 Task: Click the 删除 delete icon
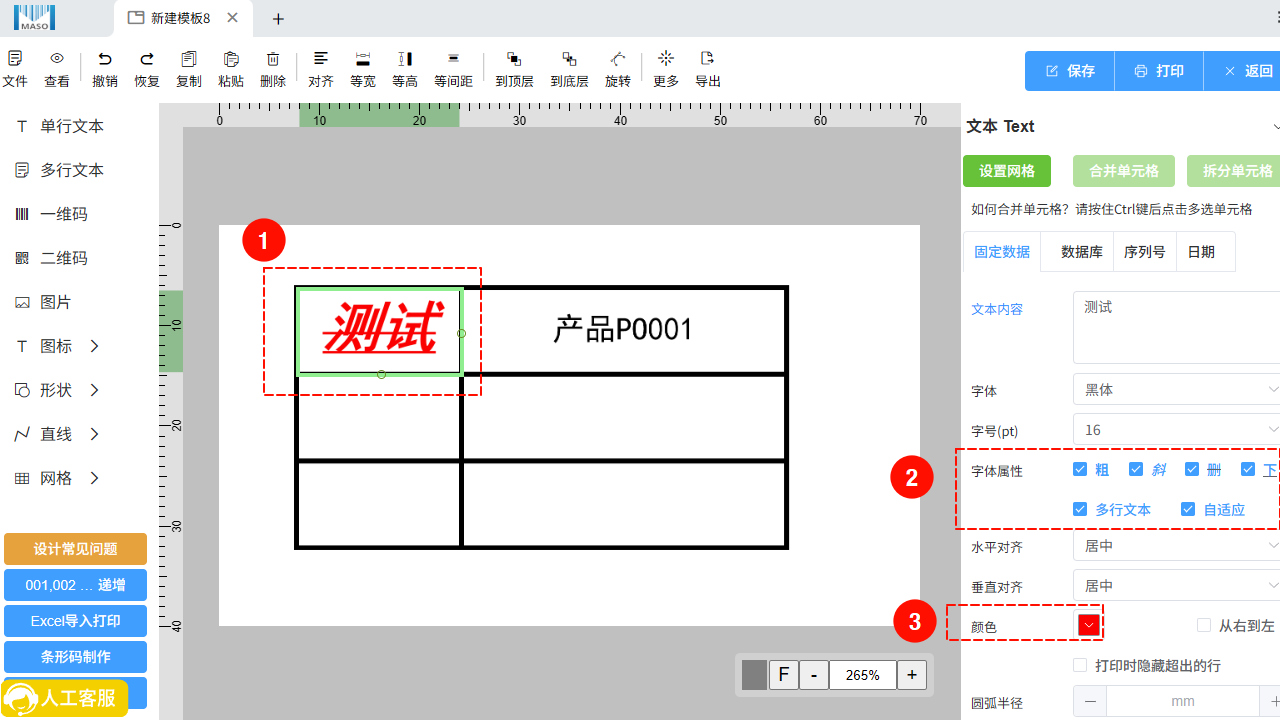point(273,68)
